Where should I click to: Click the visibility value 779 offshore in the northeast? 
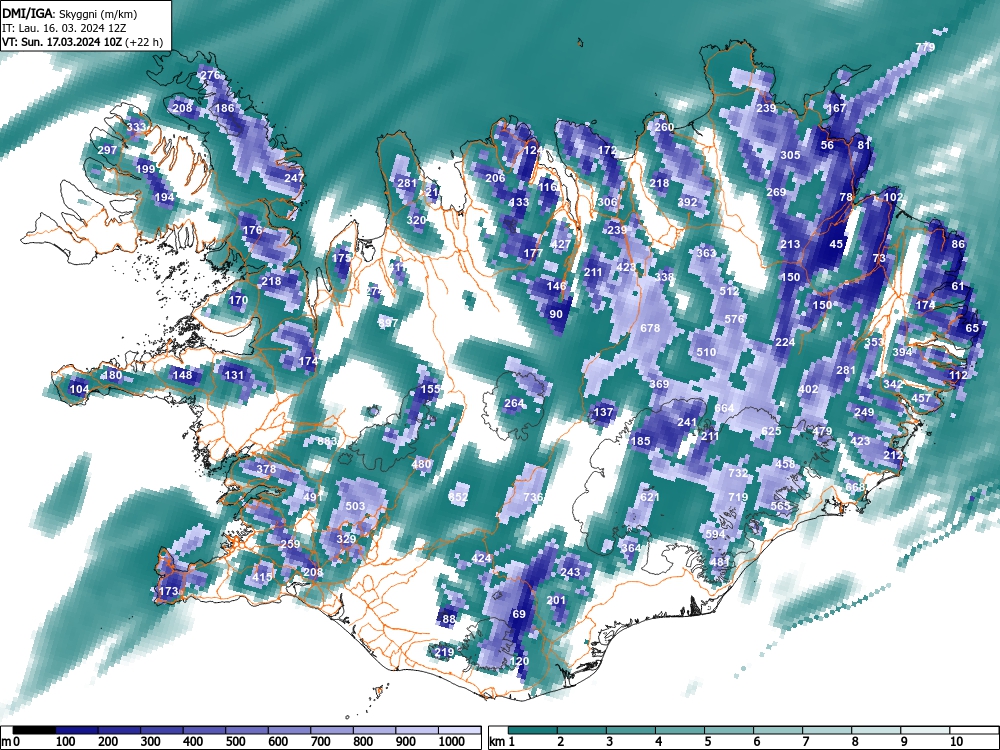pyautogui.click(x=925, y=47)
